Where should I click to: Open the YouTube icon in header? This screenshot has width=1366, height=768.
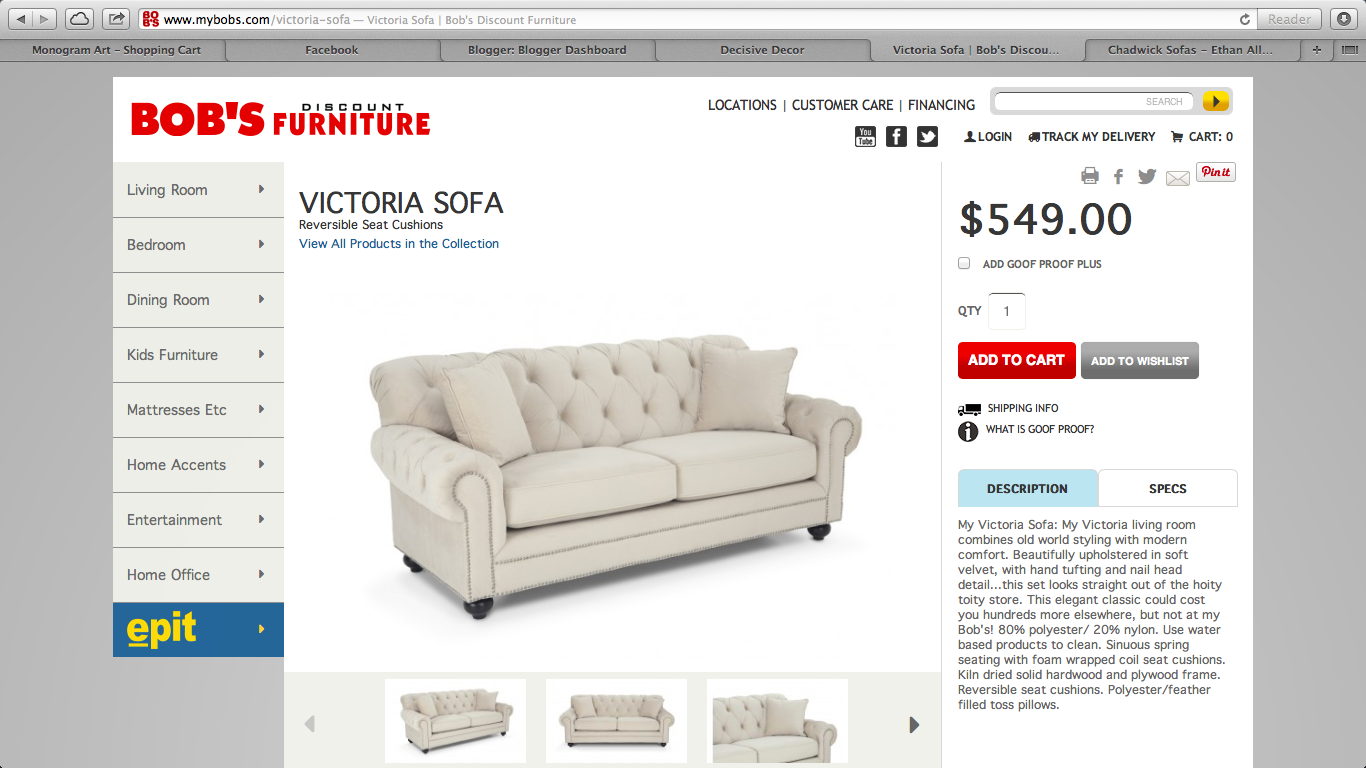866,137
